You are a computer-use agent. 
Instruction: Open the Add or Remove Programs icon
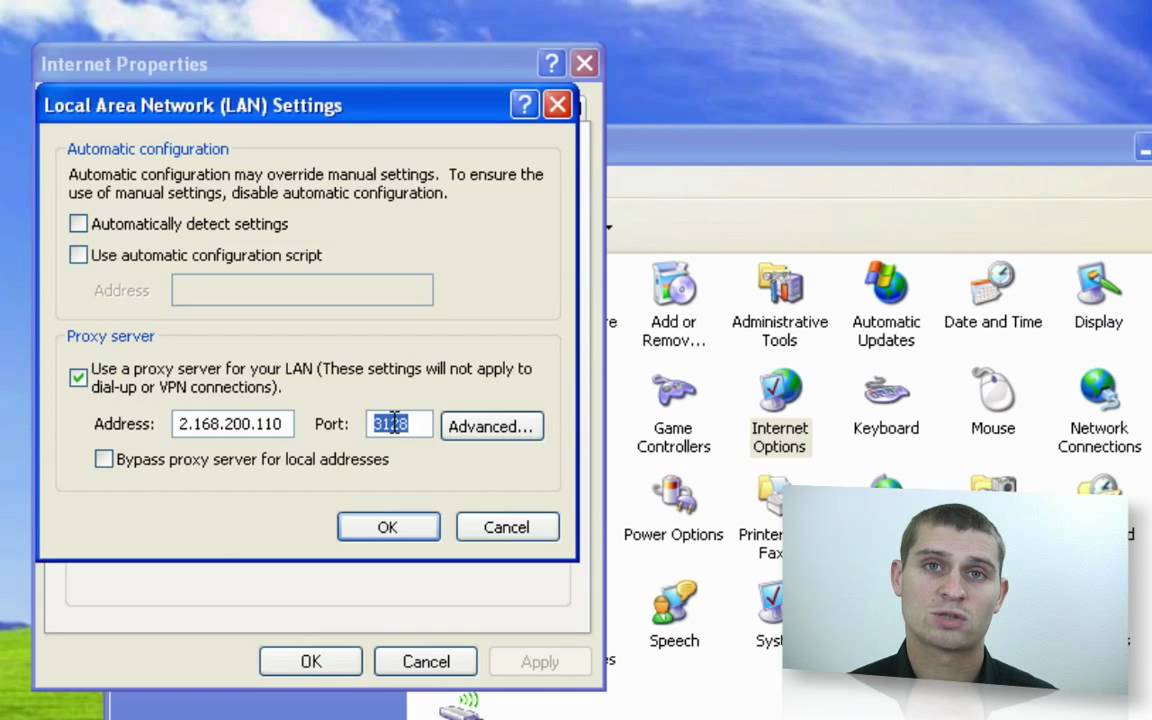674,304
